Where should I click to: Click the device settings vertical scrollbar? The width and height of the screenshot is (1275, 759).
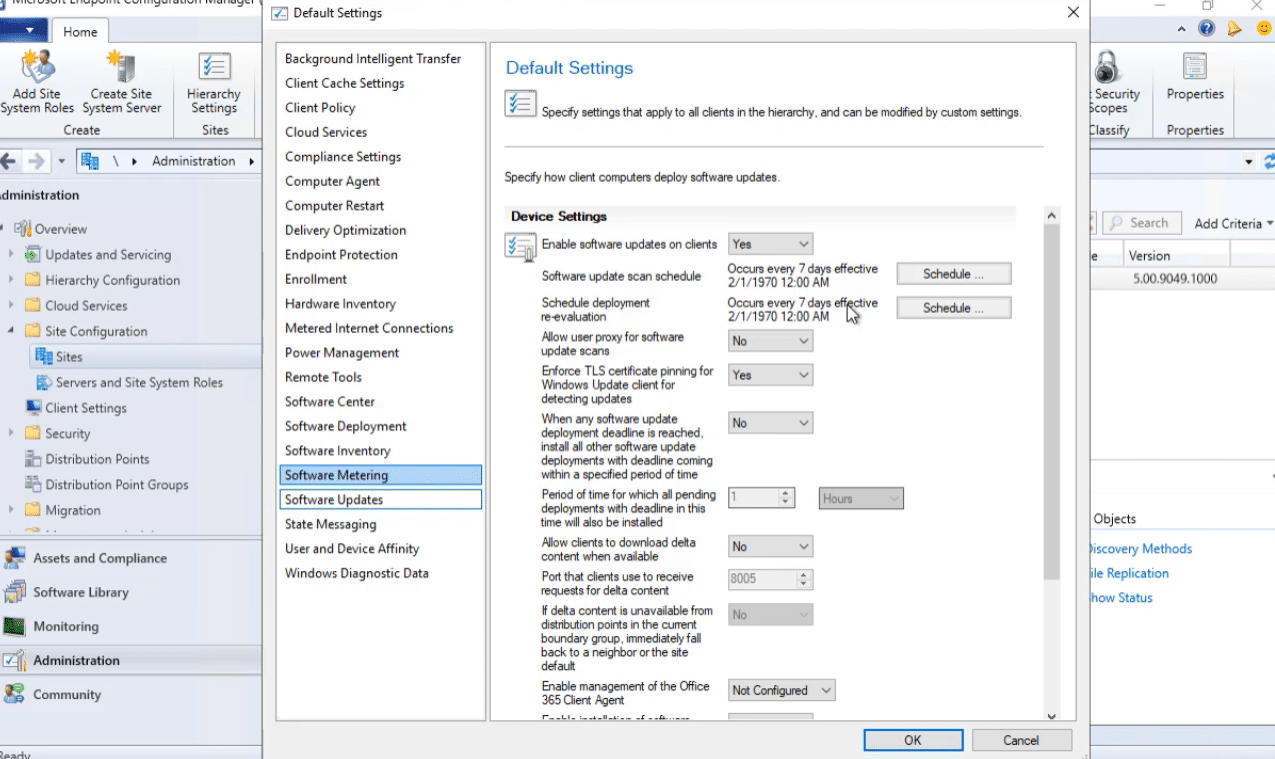[1051, 400]
